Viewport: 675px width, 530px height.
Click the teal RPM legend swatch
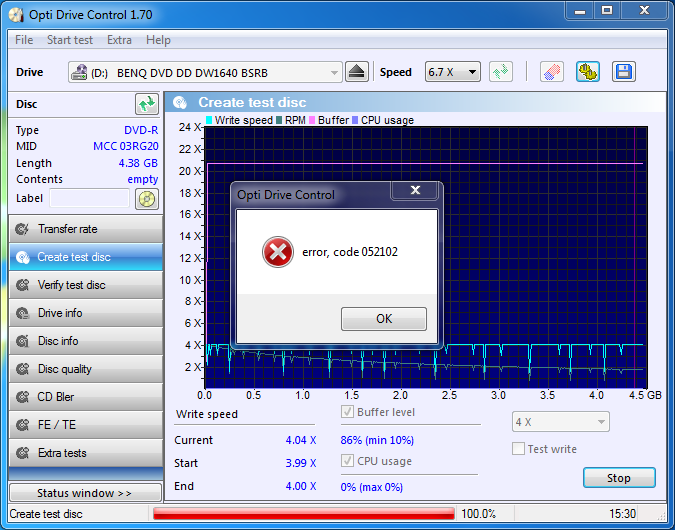[279, 120]
